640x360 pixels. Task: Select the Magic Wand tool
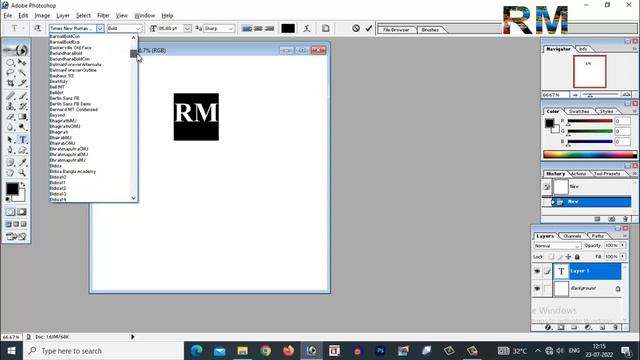point(22,73)
